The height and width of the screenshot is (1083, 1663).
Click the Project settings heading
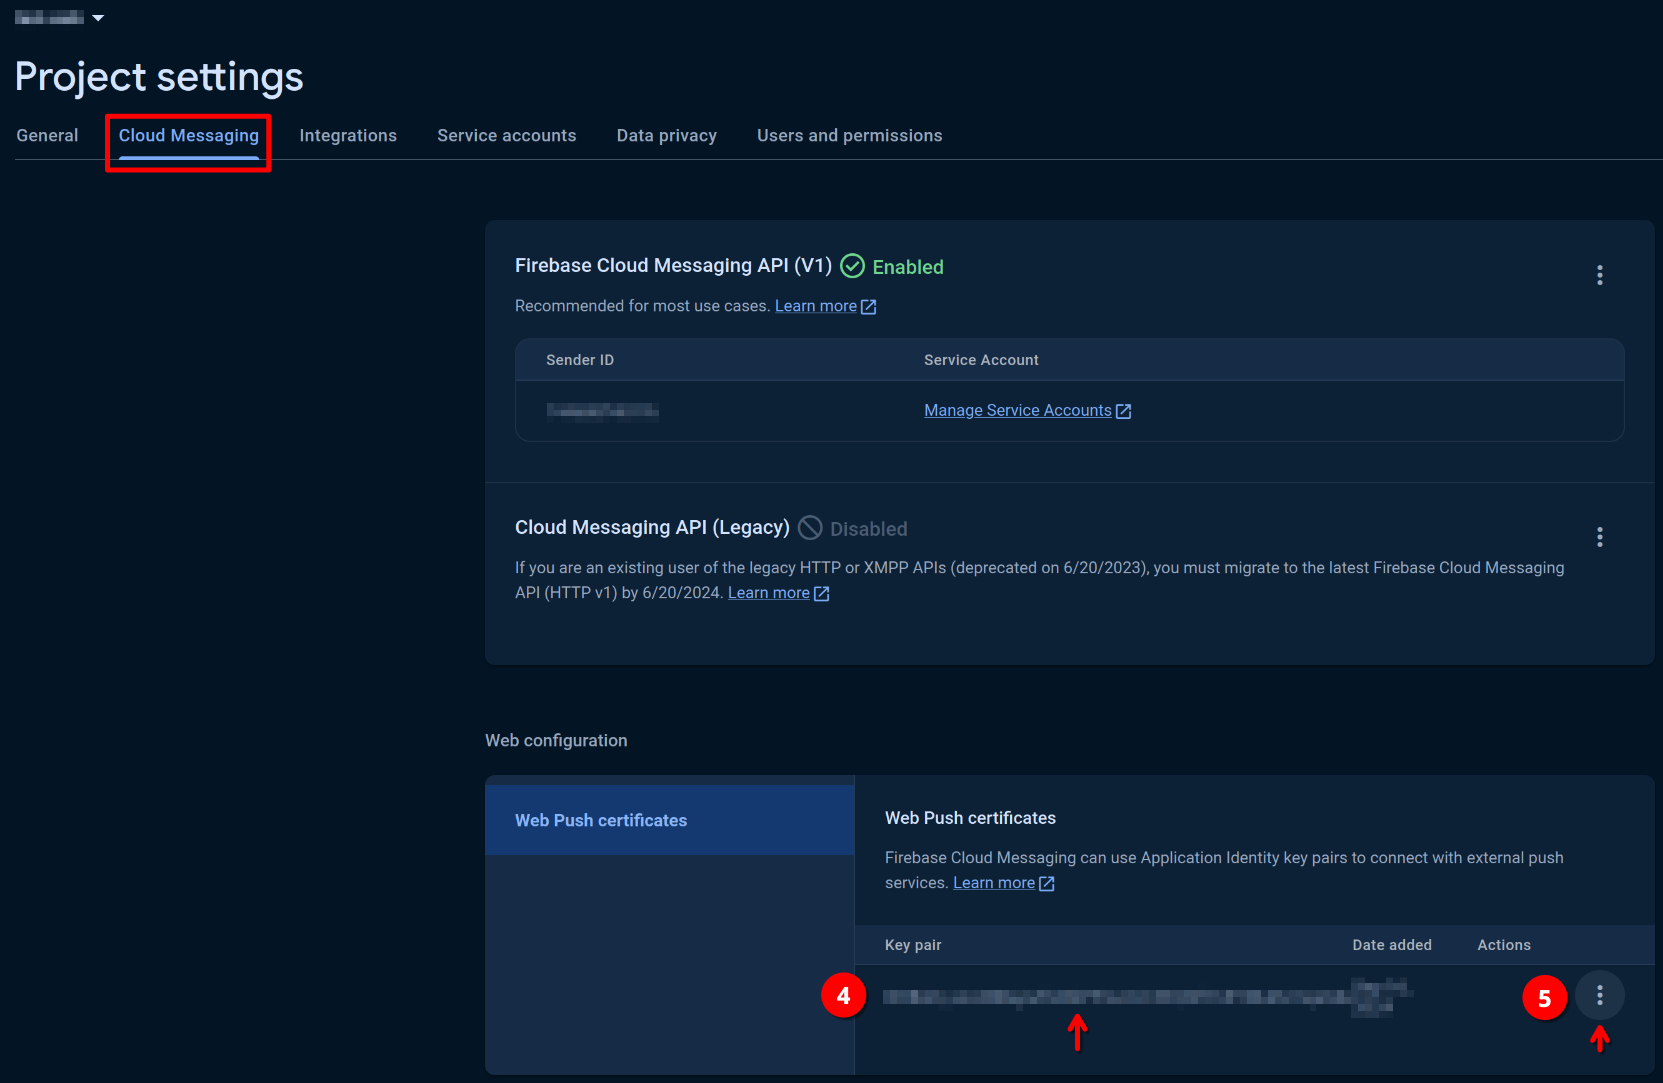(159, 77)
